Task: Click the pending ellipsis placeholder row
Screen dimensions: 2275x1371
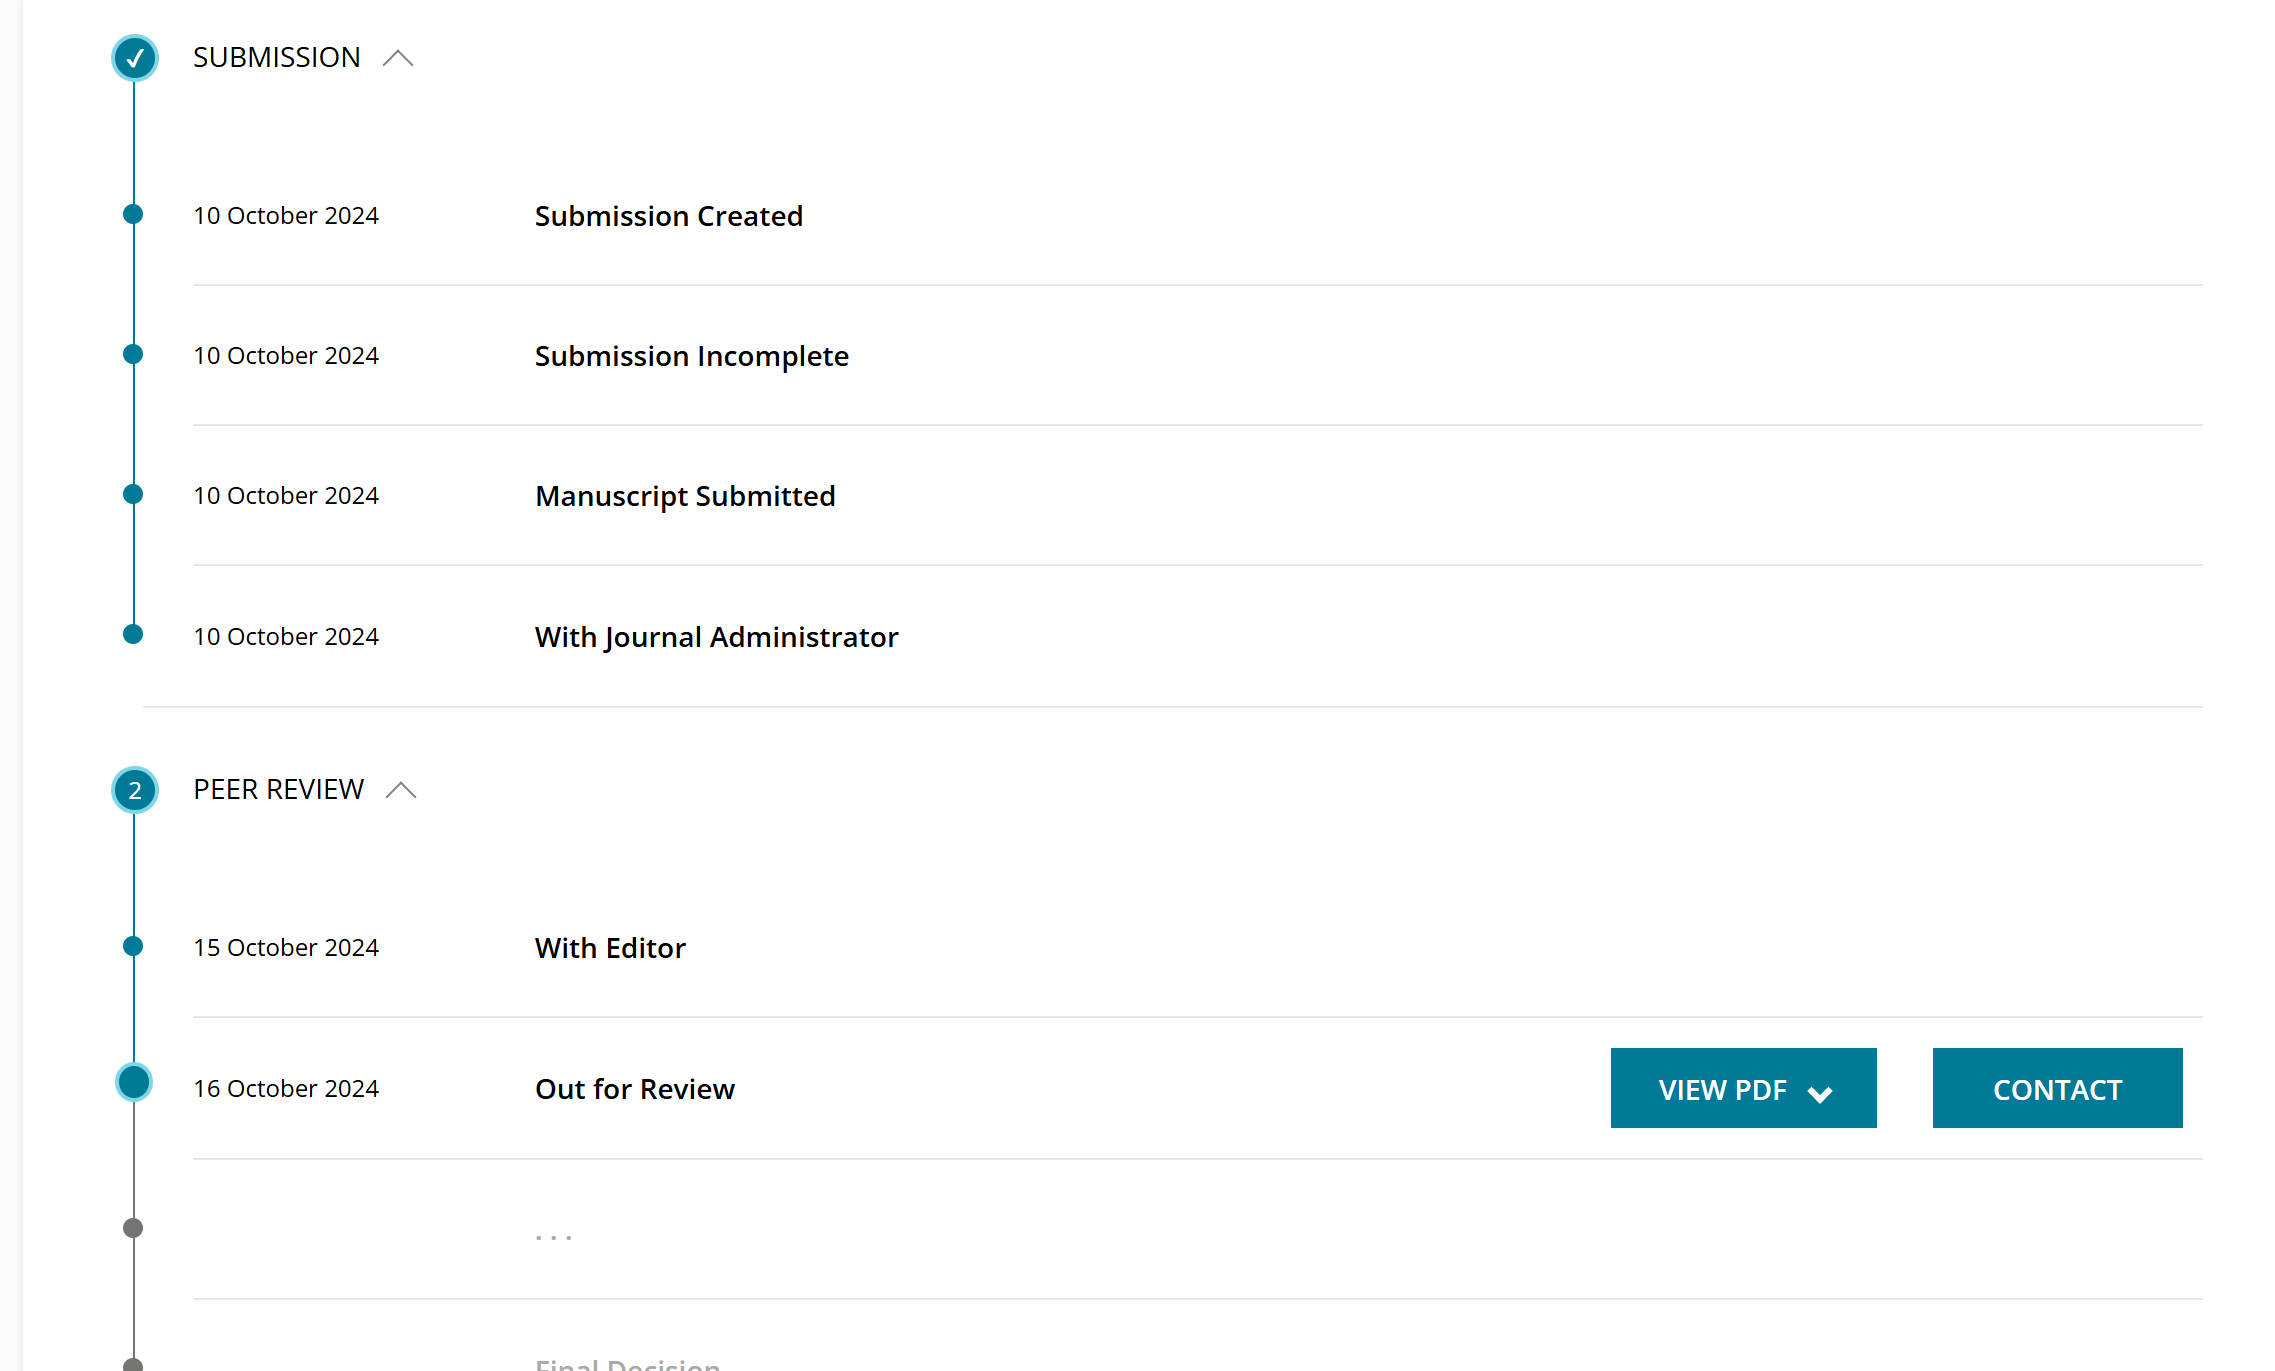Action: point(1197,1230)
